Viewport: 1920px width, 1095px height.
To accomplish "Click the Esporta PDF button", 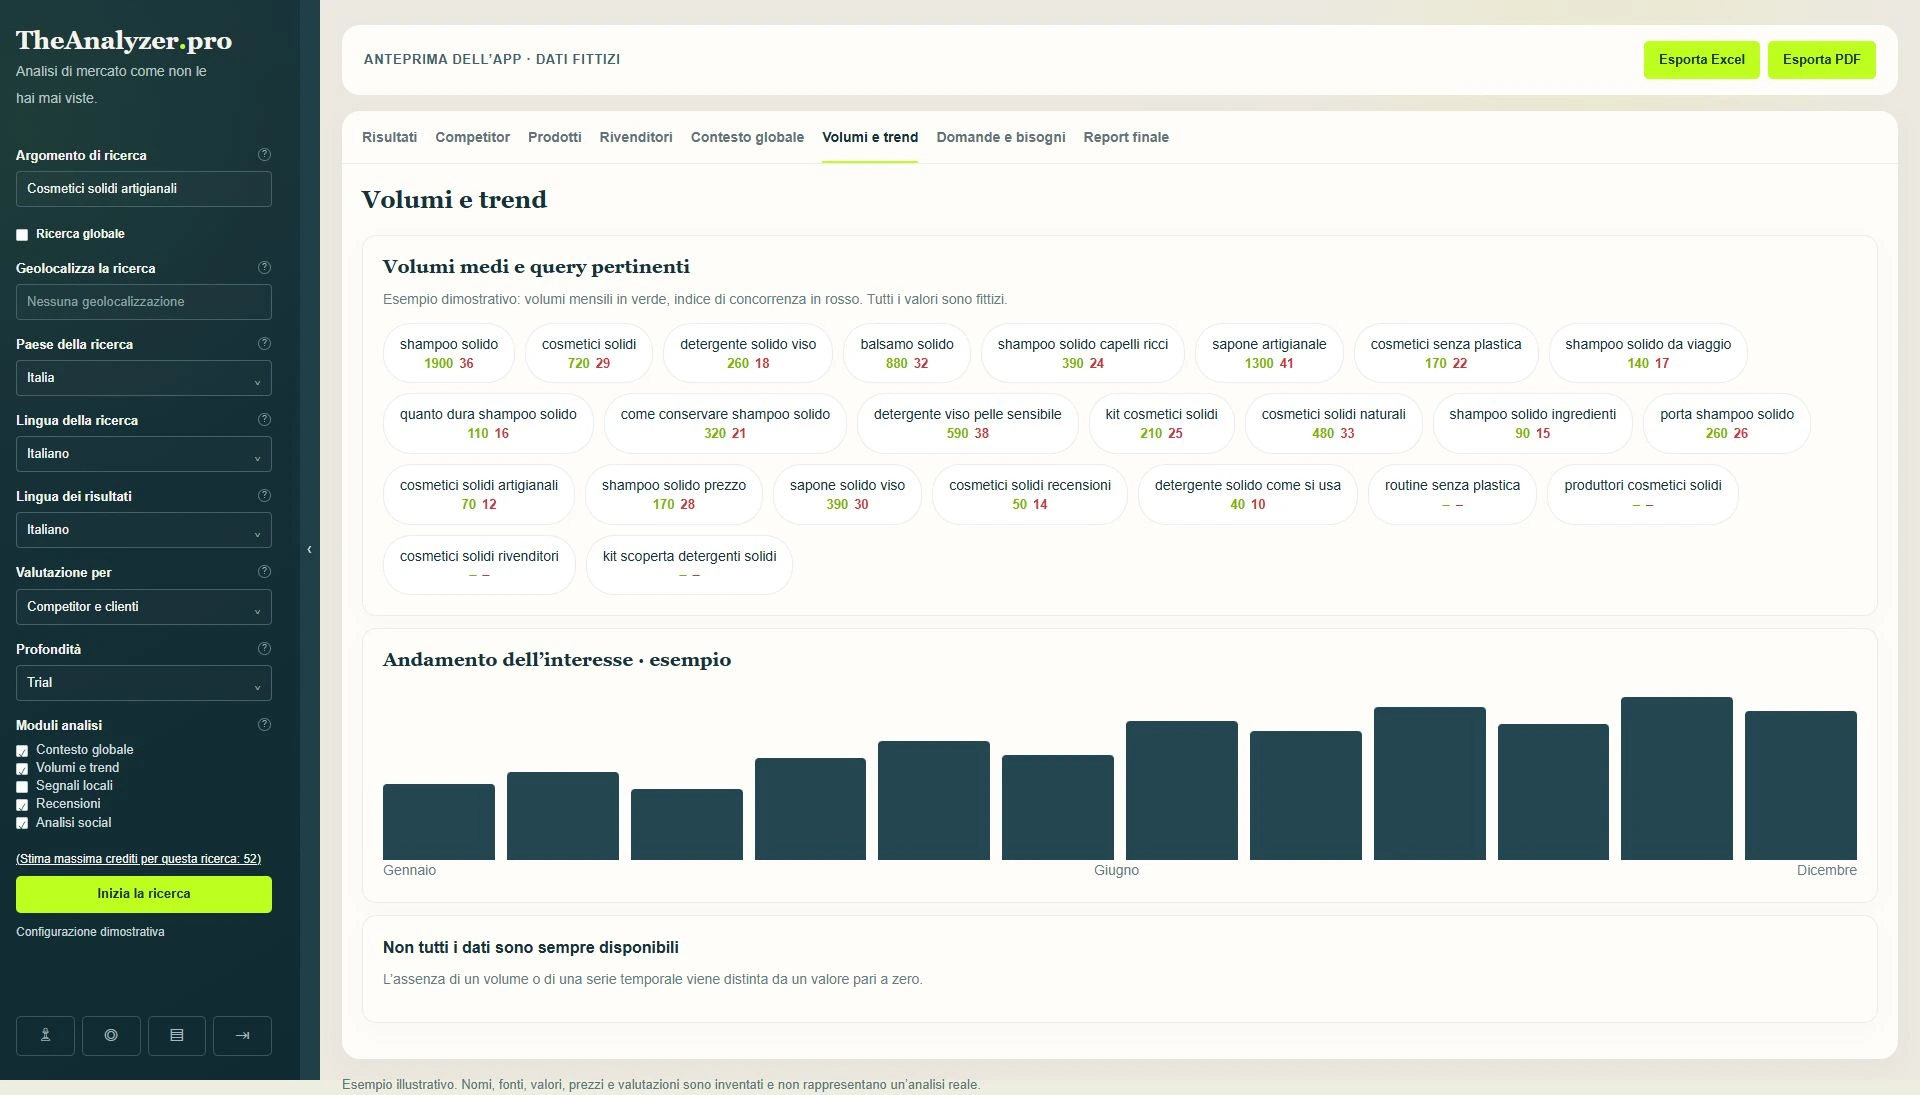I will 1821,60.
